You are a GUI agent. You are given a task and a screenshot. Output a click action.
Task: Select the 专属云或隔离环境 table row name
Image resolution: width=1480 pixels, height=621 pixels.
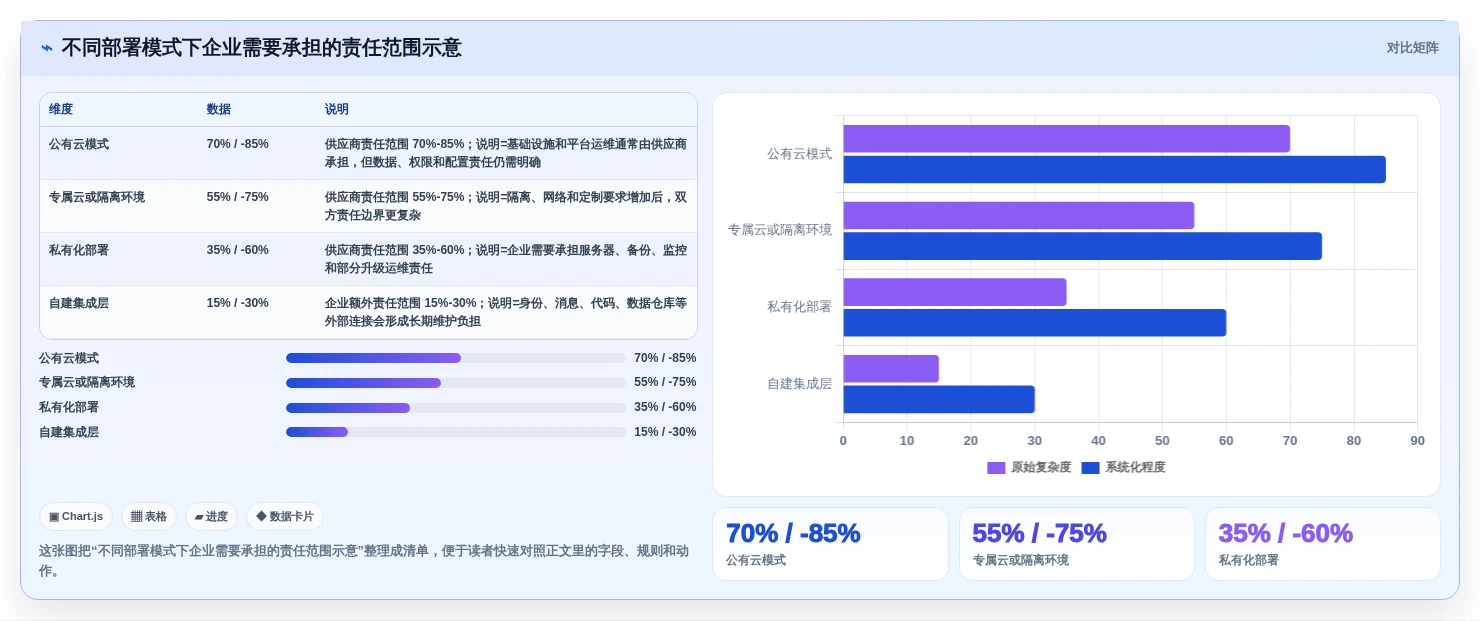(x=97, y=197)
